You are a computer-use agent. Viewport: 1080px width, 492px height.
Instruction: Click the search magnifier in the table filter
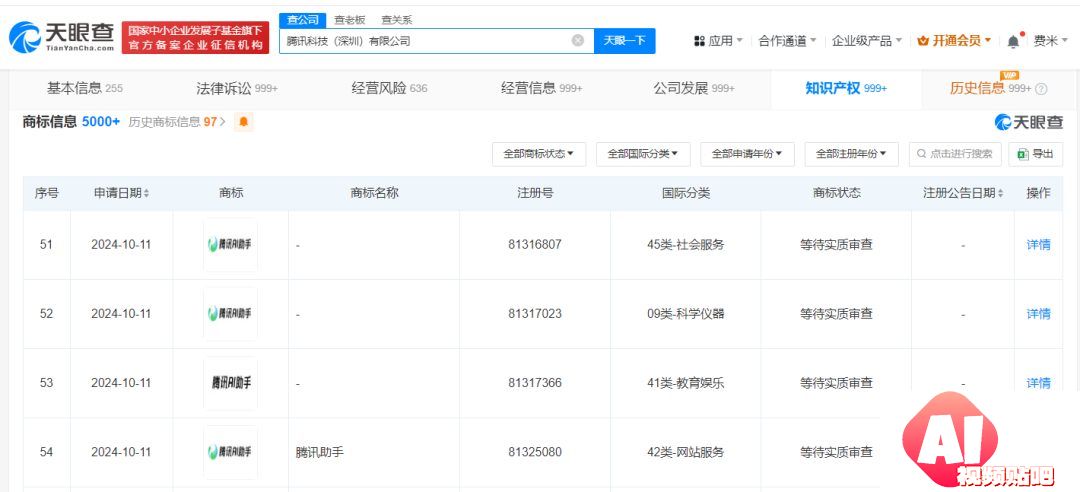click(x=921, y=154)
